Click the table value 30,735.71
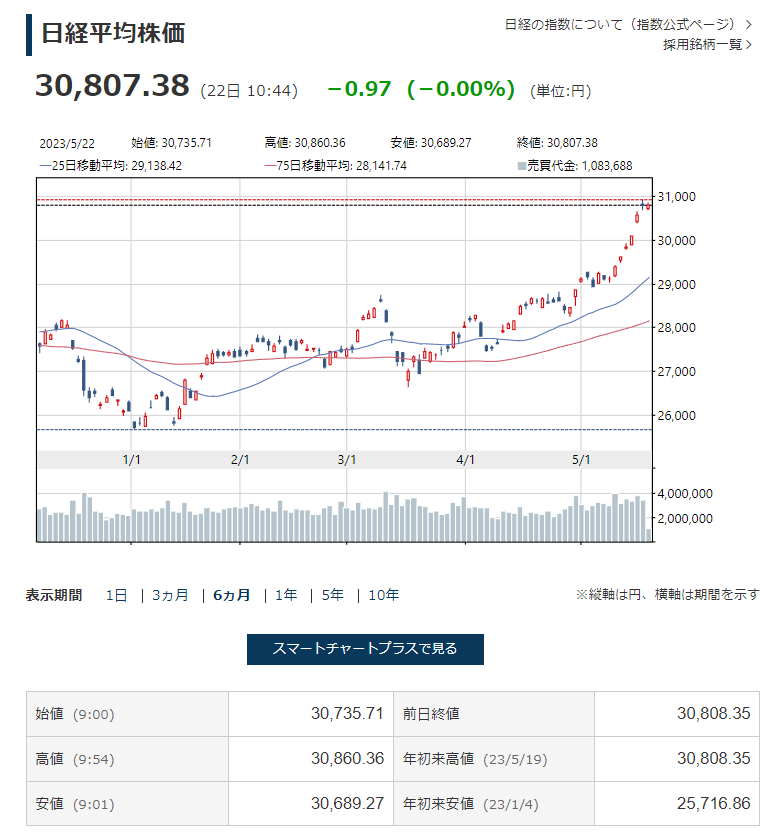Image resolution: width=765 pixels, height=833 pixels. (347, 713)
